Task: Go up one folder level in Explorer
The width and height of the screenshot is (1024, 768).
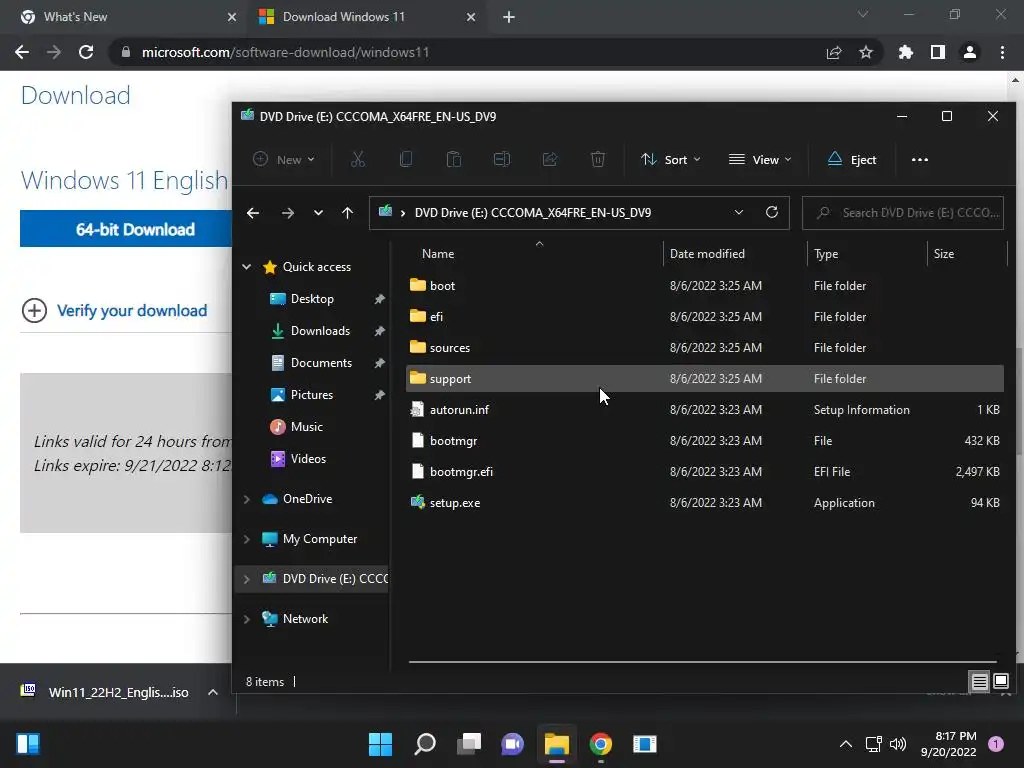Action: click(x=347, y=213)
